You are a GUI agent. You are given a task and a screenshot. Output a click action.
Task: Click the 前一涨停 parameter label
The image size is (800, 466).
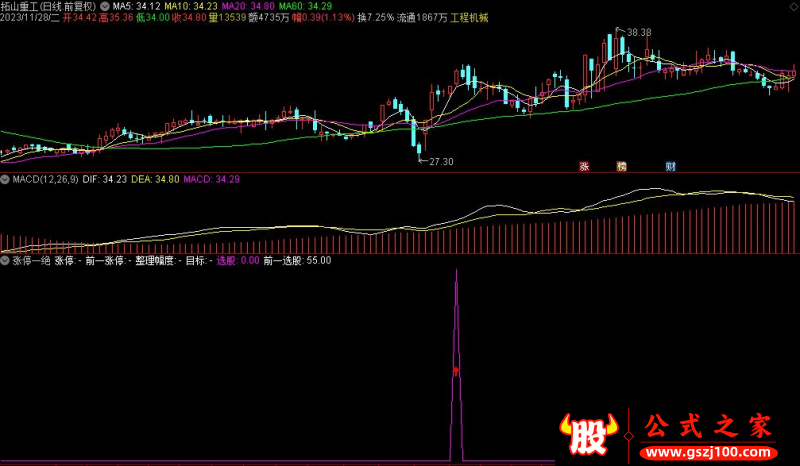[x=108, y=261]
